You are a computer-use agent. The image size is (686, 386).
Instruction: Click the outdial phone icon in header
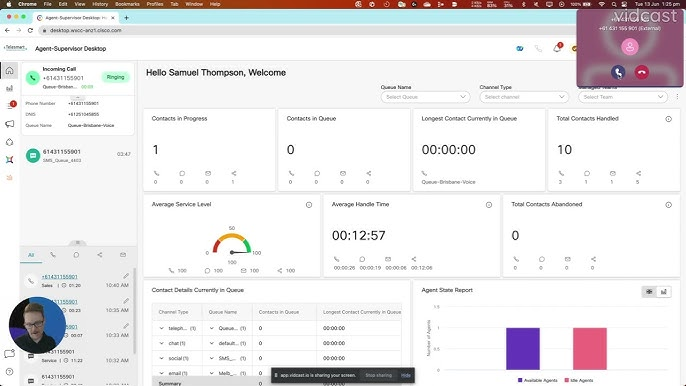pyautogui.click(x=538, y=49)
